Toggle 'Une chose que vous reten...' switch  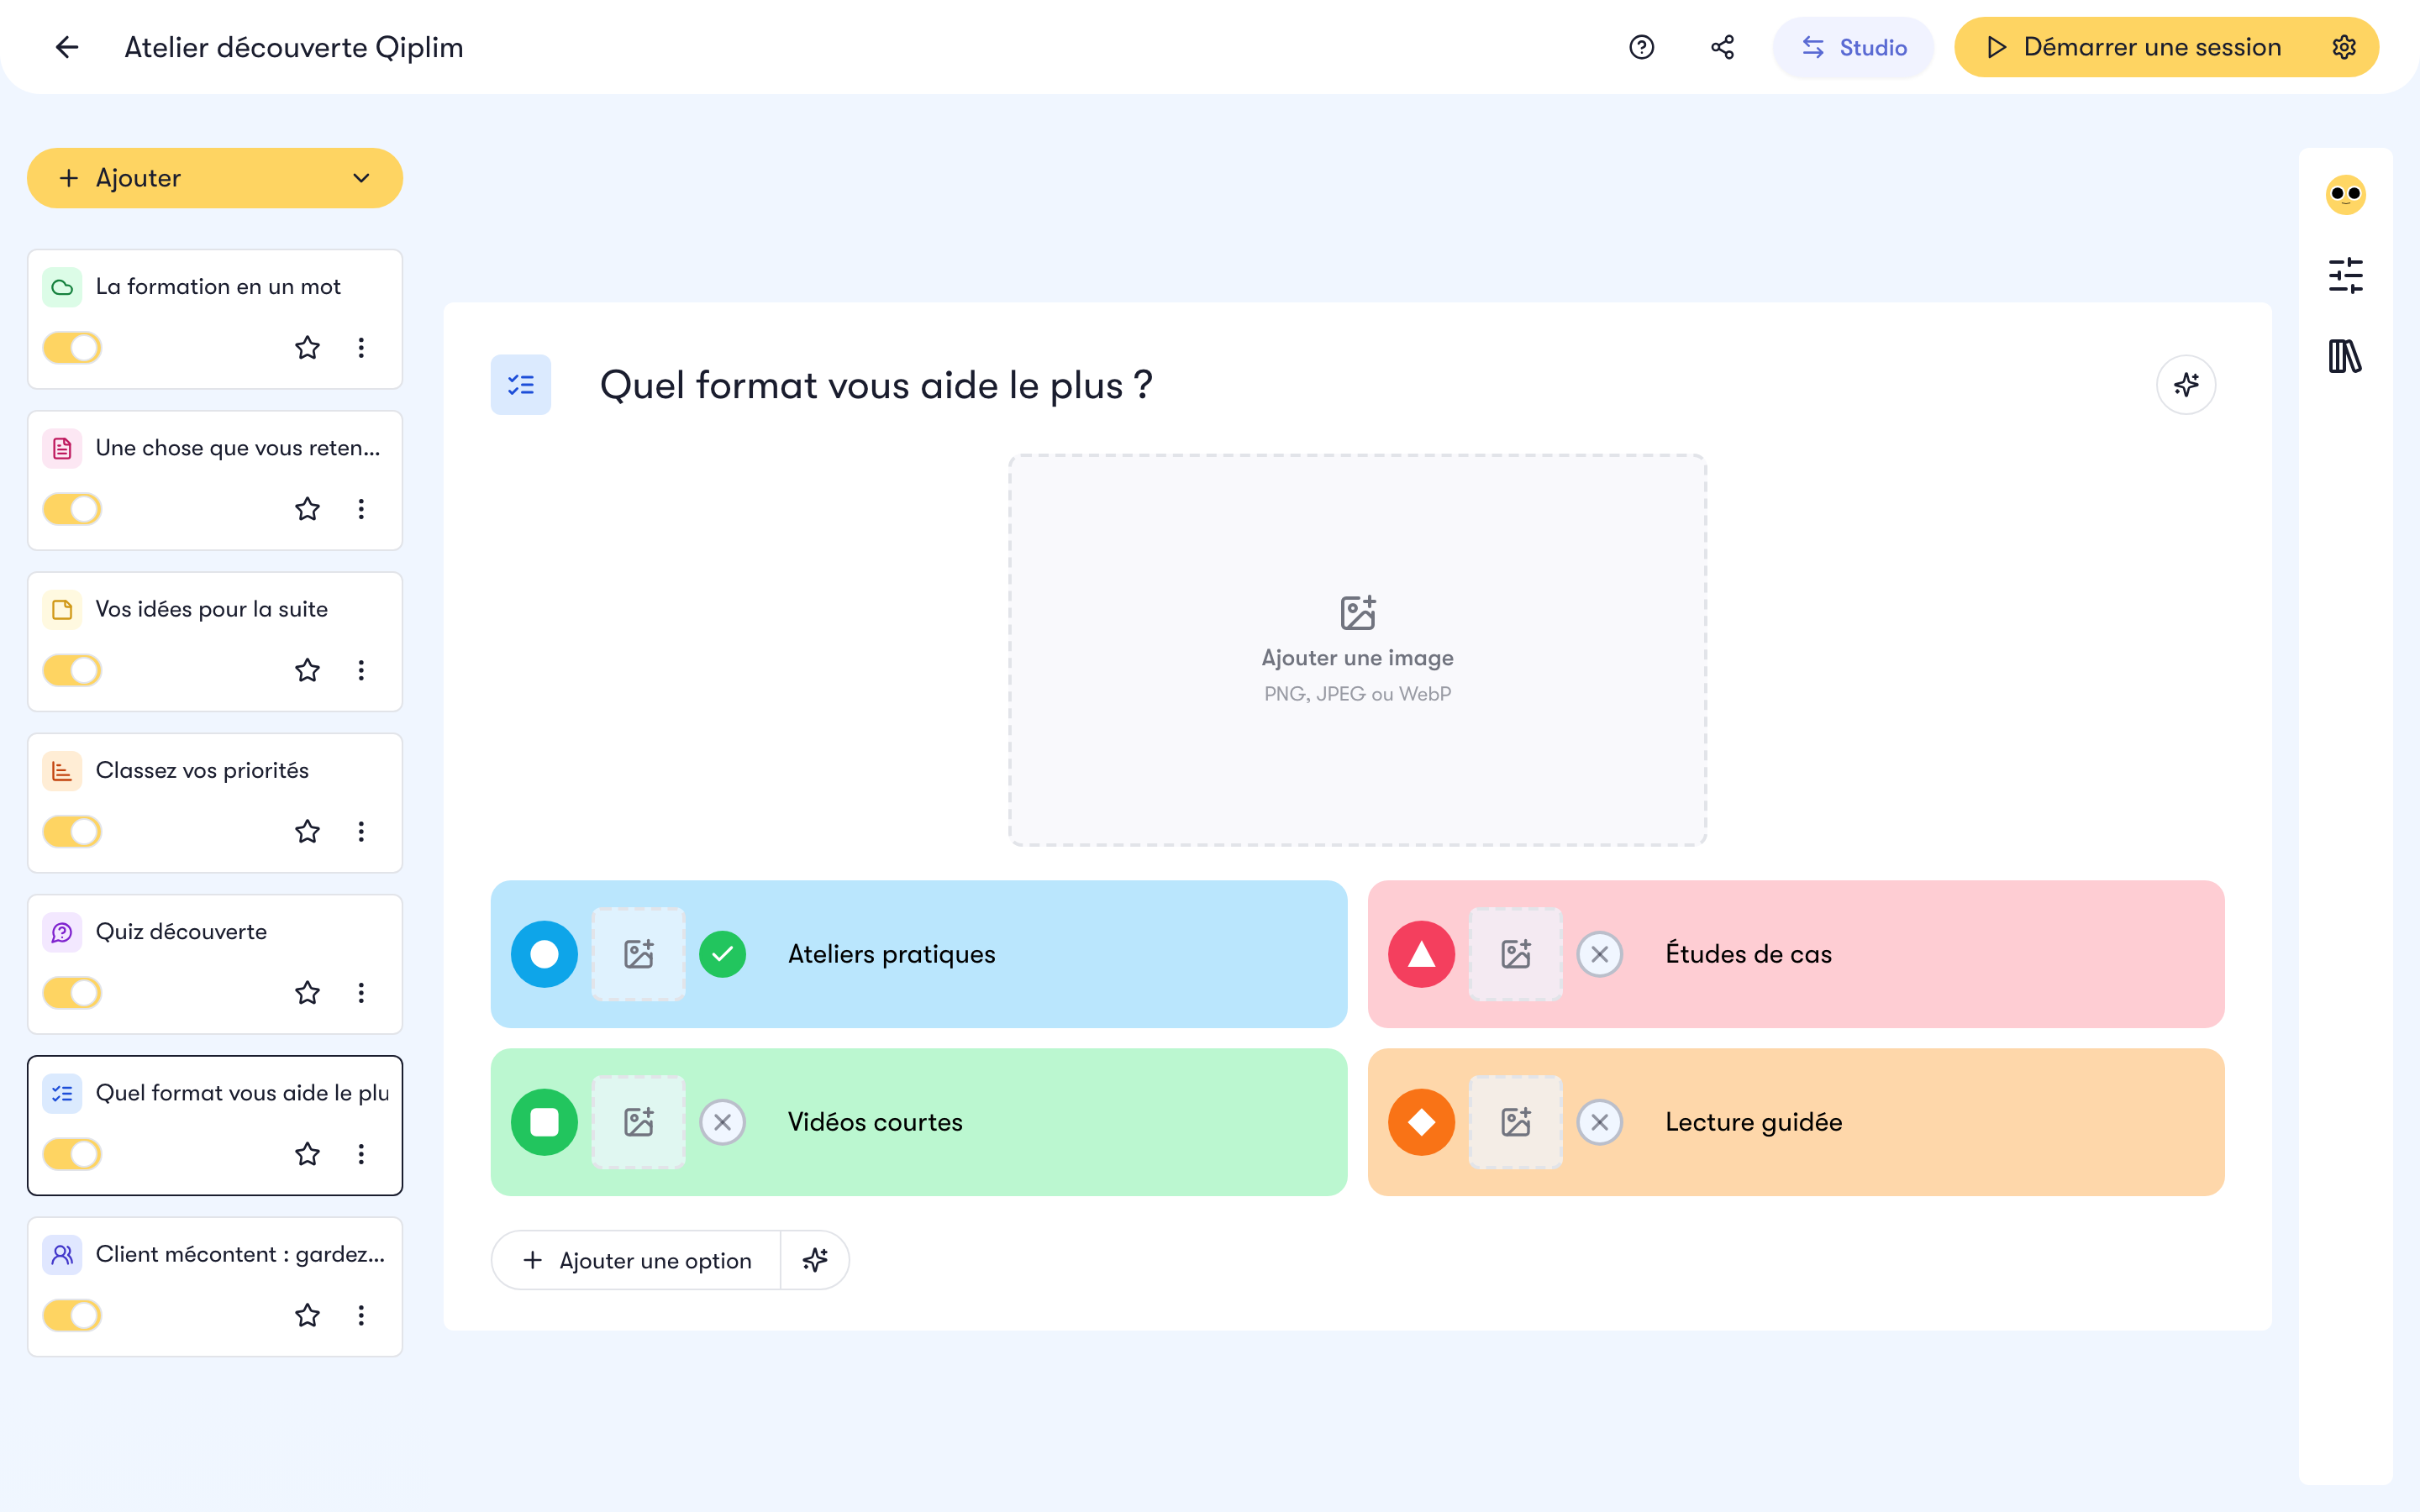click(72, 509)
